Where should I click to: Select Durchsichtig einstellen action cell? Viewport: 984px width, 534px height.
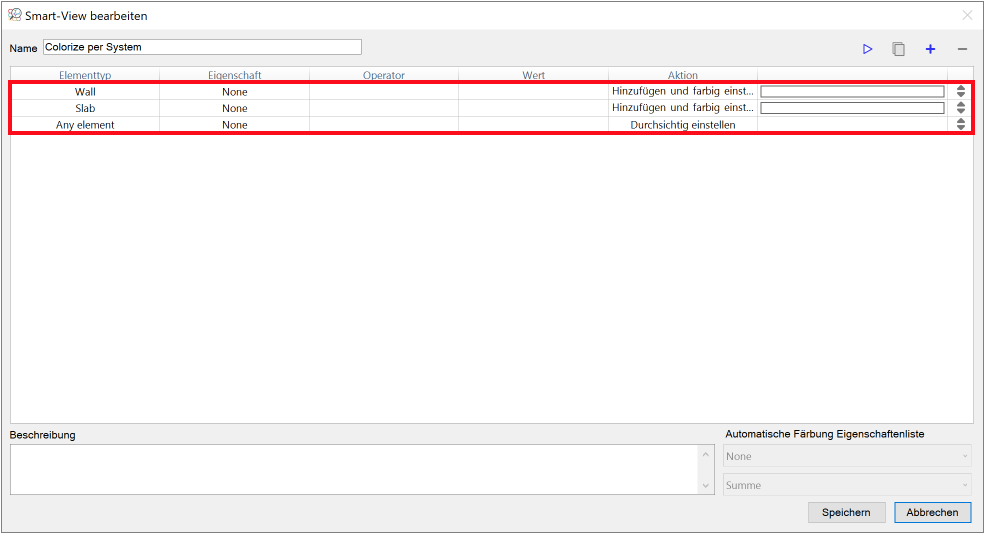[683, 125]
